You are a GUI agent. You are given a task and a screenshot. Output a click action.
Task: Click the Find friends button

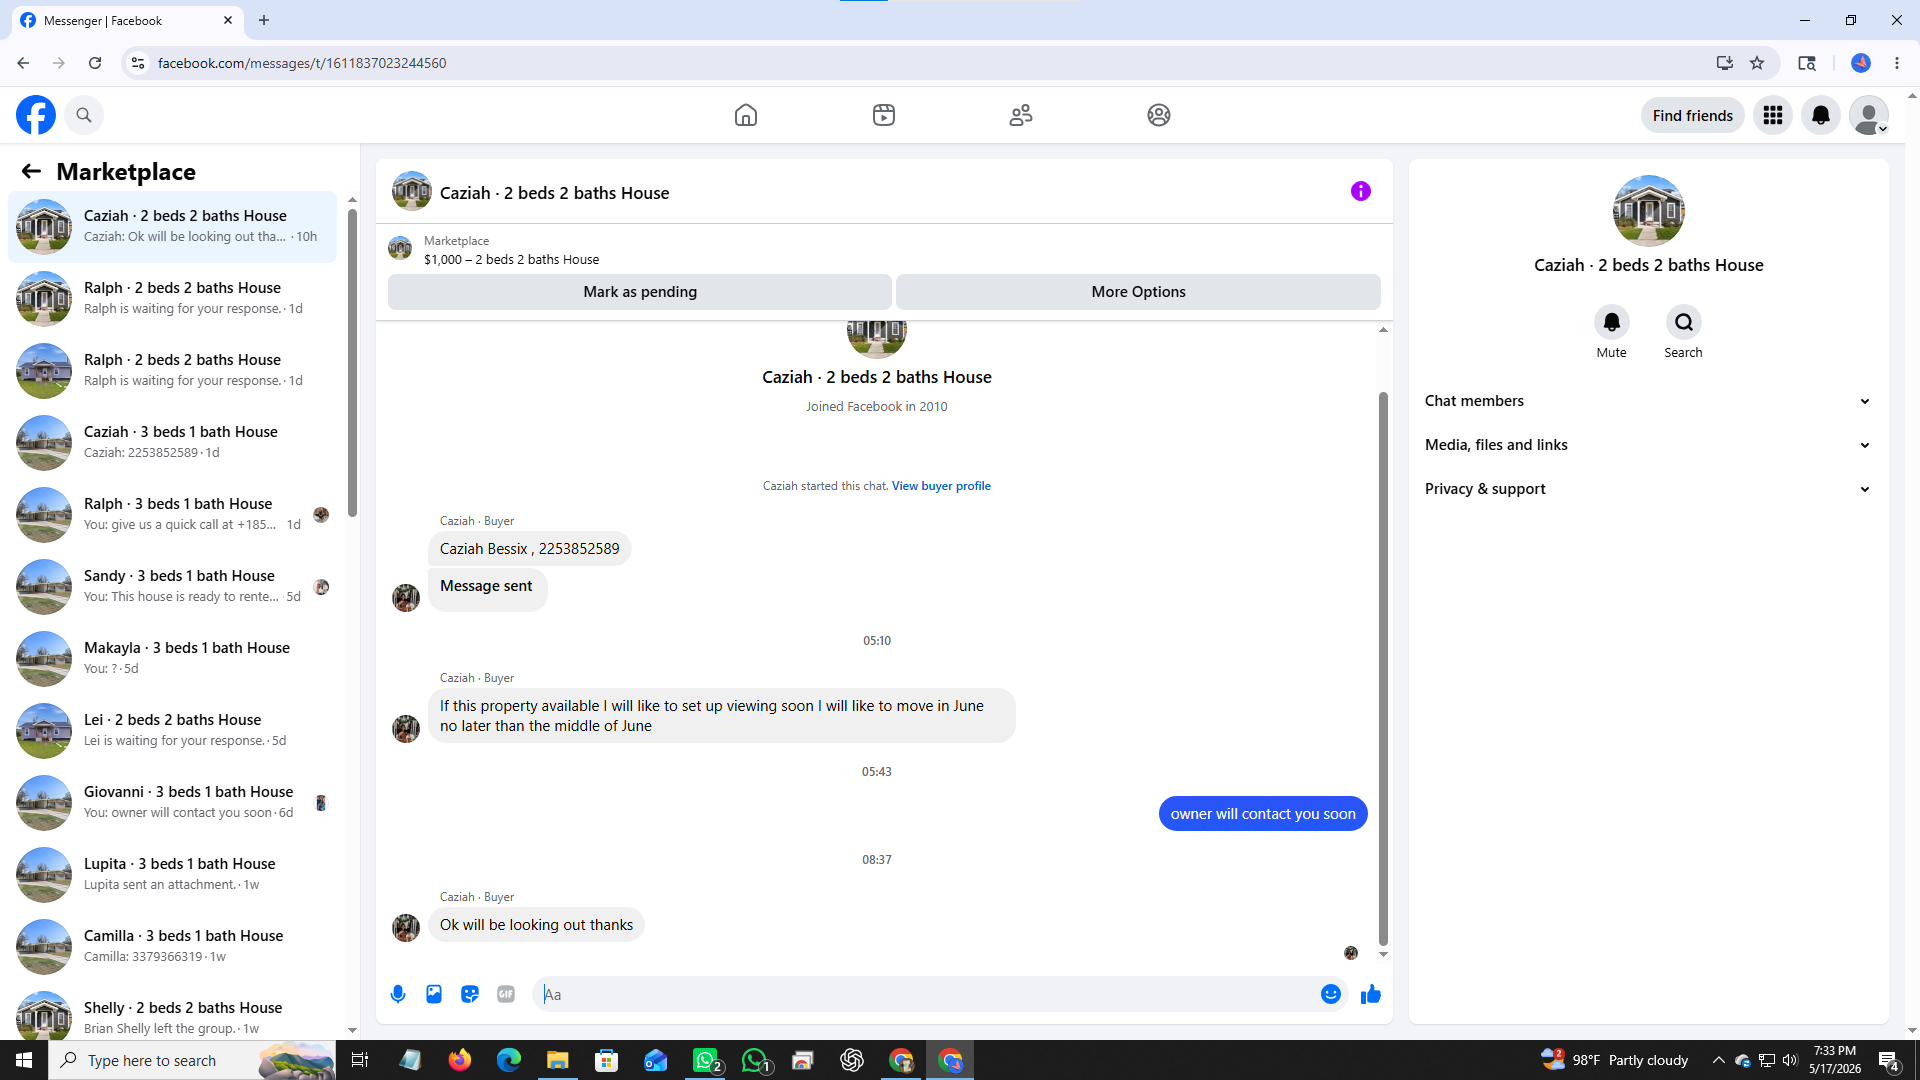point(1693,115)
